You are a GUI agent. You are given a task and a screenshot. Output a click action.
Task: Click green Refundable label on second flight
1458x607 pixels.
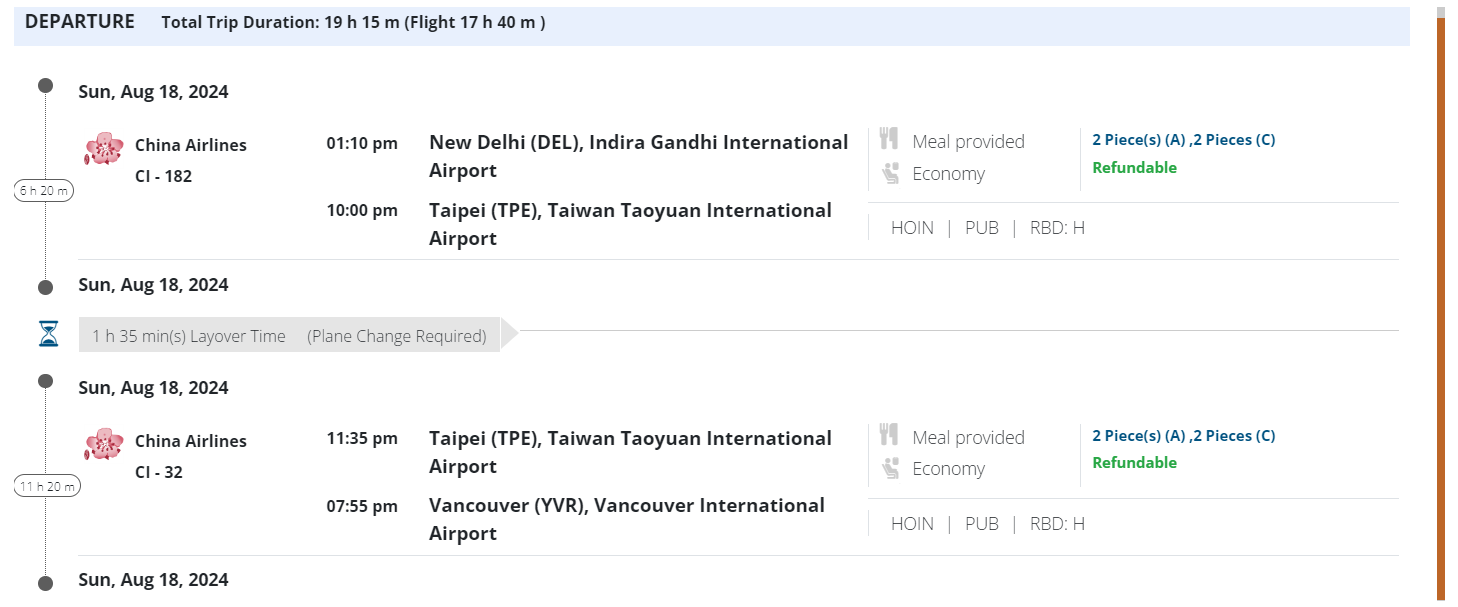pyautogui.click(x=1134, y=463)
